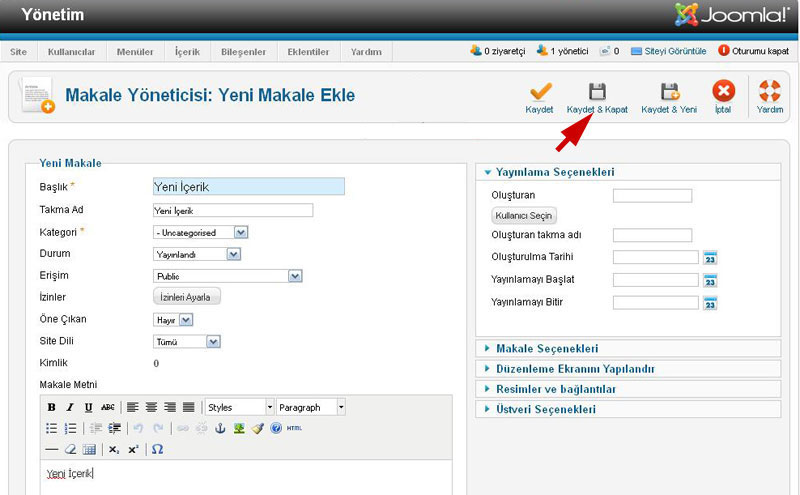Open calendar for Yayınlamayı Bitir
The height and width of the screenshot is (495, 800).
coord(710,303)
